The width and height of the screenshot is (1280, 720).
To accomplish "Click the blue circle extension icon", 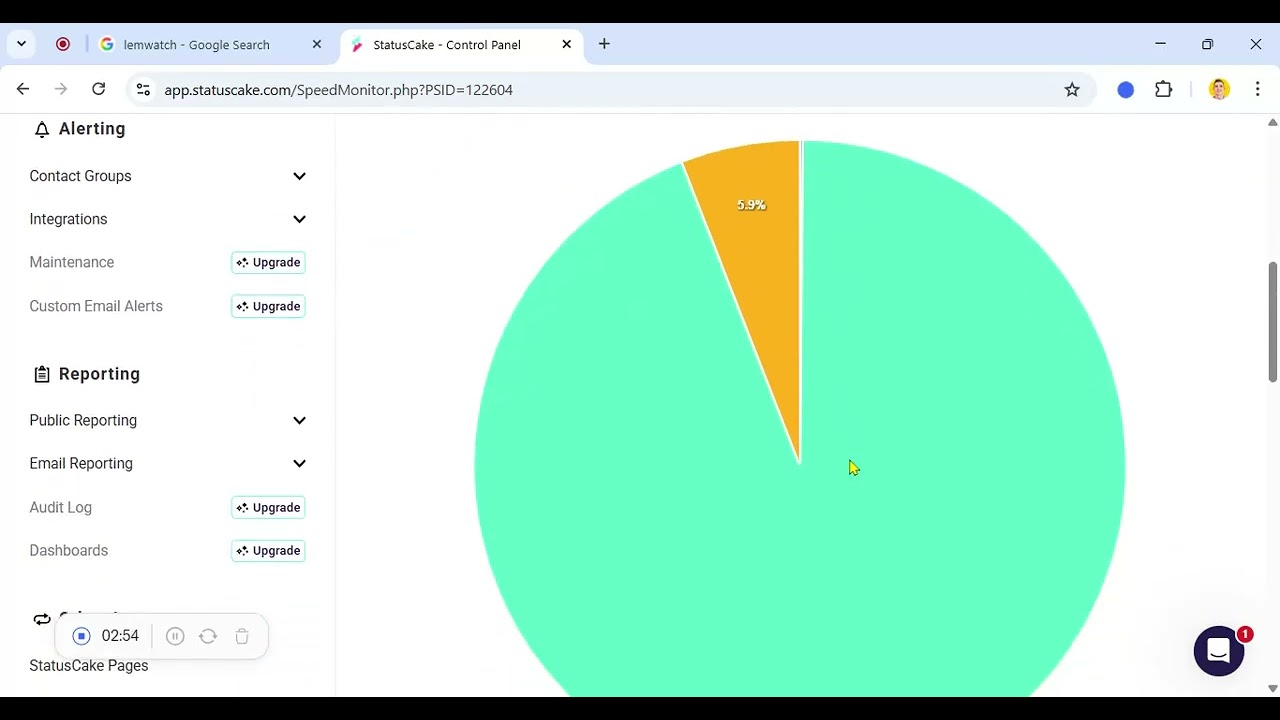I will pos(1126,90).
